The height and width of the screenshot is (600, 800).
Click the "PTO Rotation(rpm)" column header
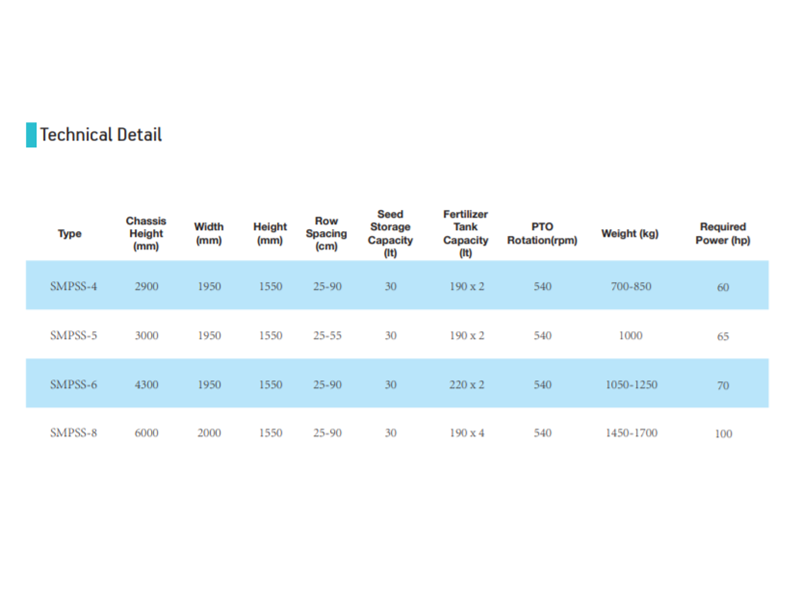tap(542, 234)
